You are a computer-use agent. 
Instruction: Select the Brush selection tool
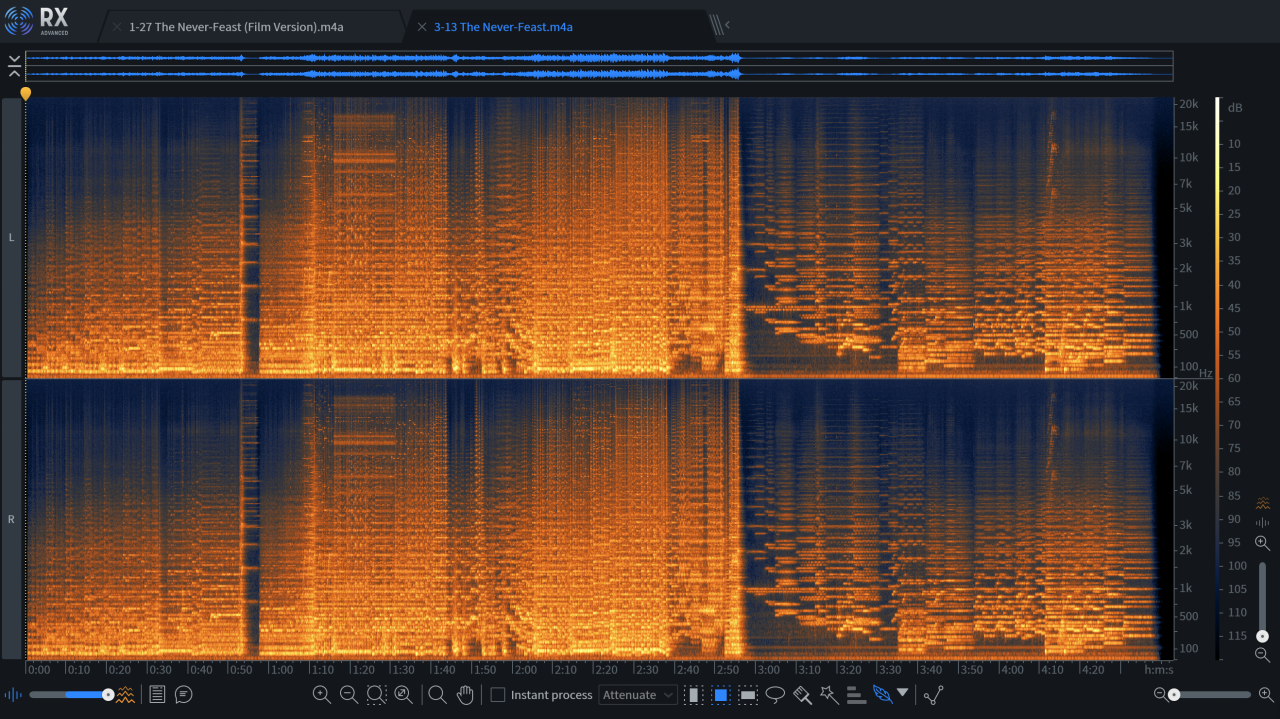[x=802, y=694]
